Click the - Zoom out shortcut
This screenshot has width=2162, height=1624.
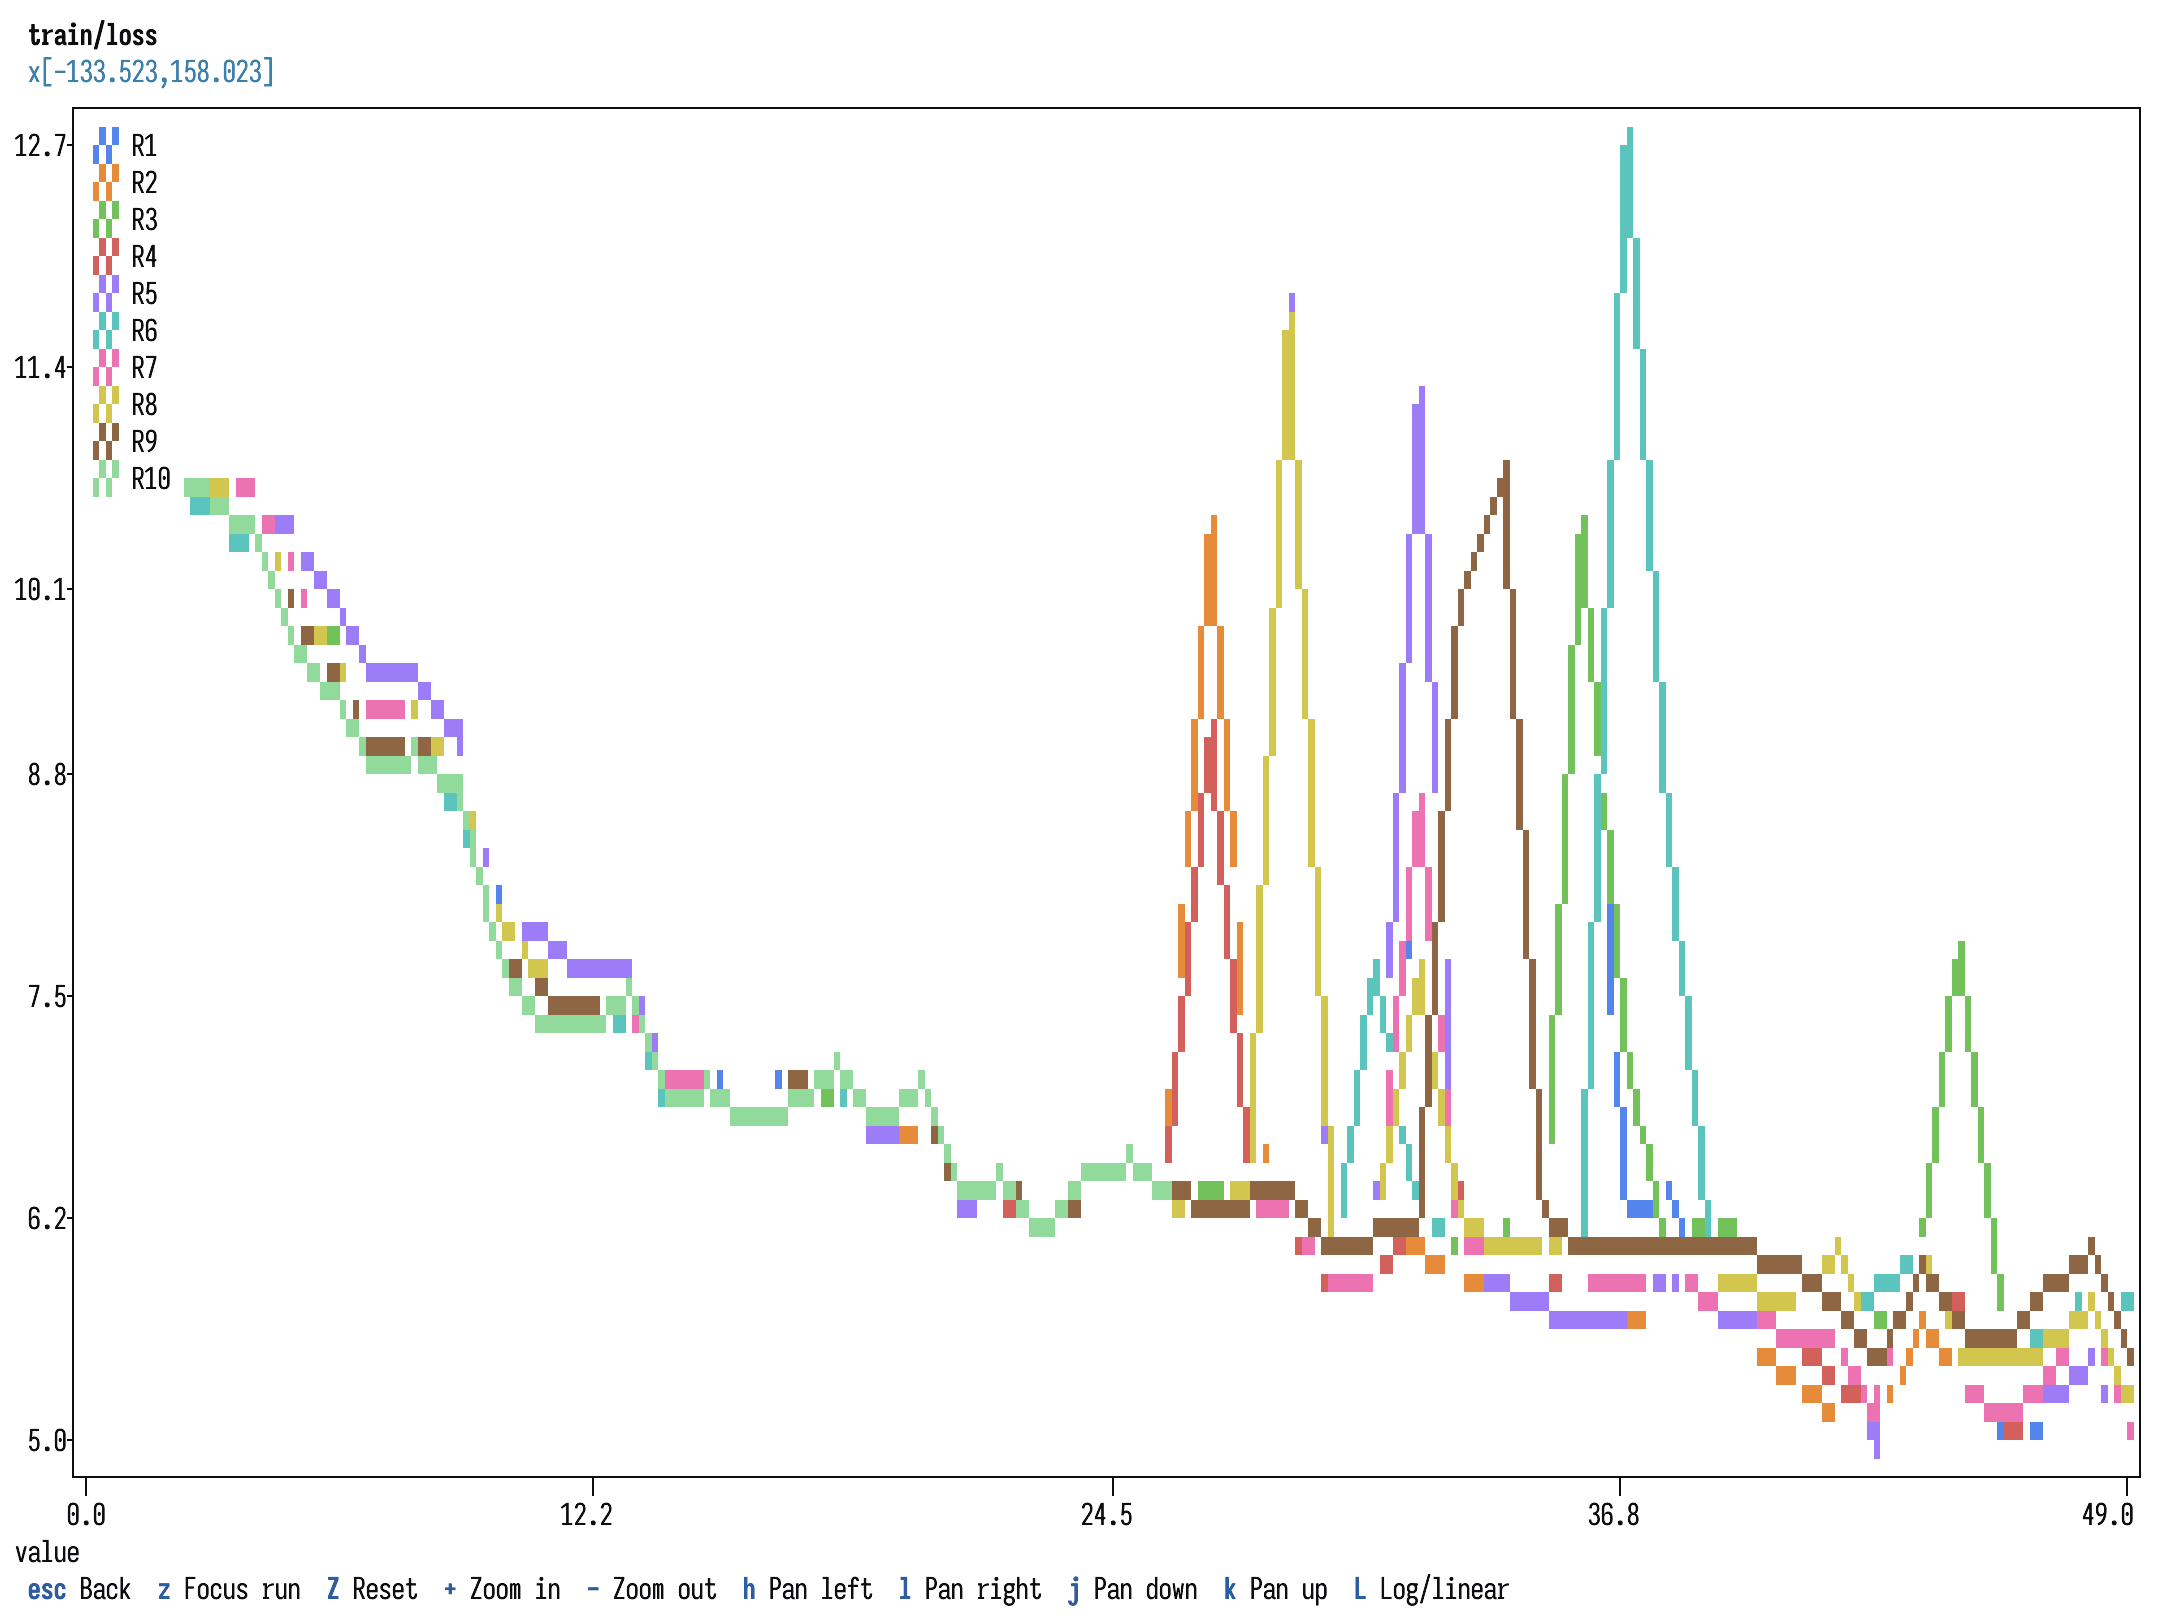pyautogui.click(x=651, y=1589)
